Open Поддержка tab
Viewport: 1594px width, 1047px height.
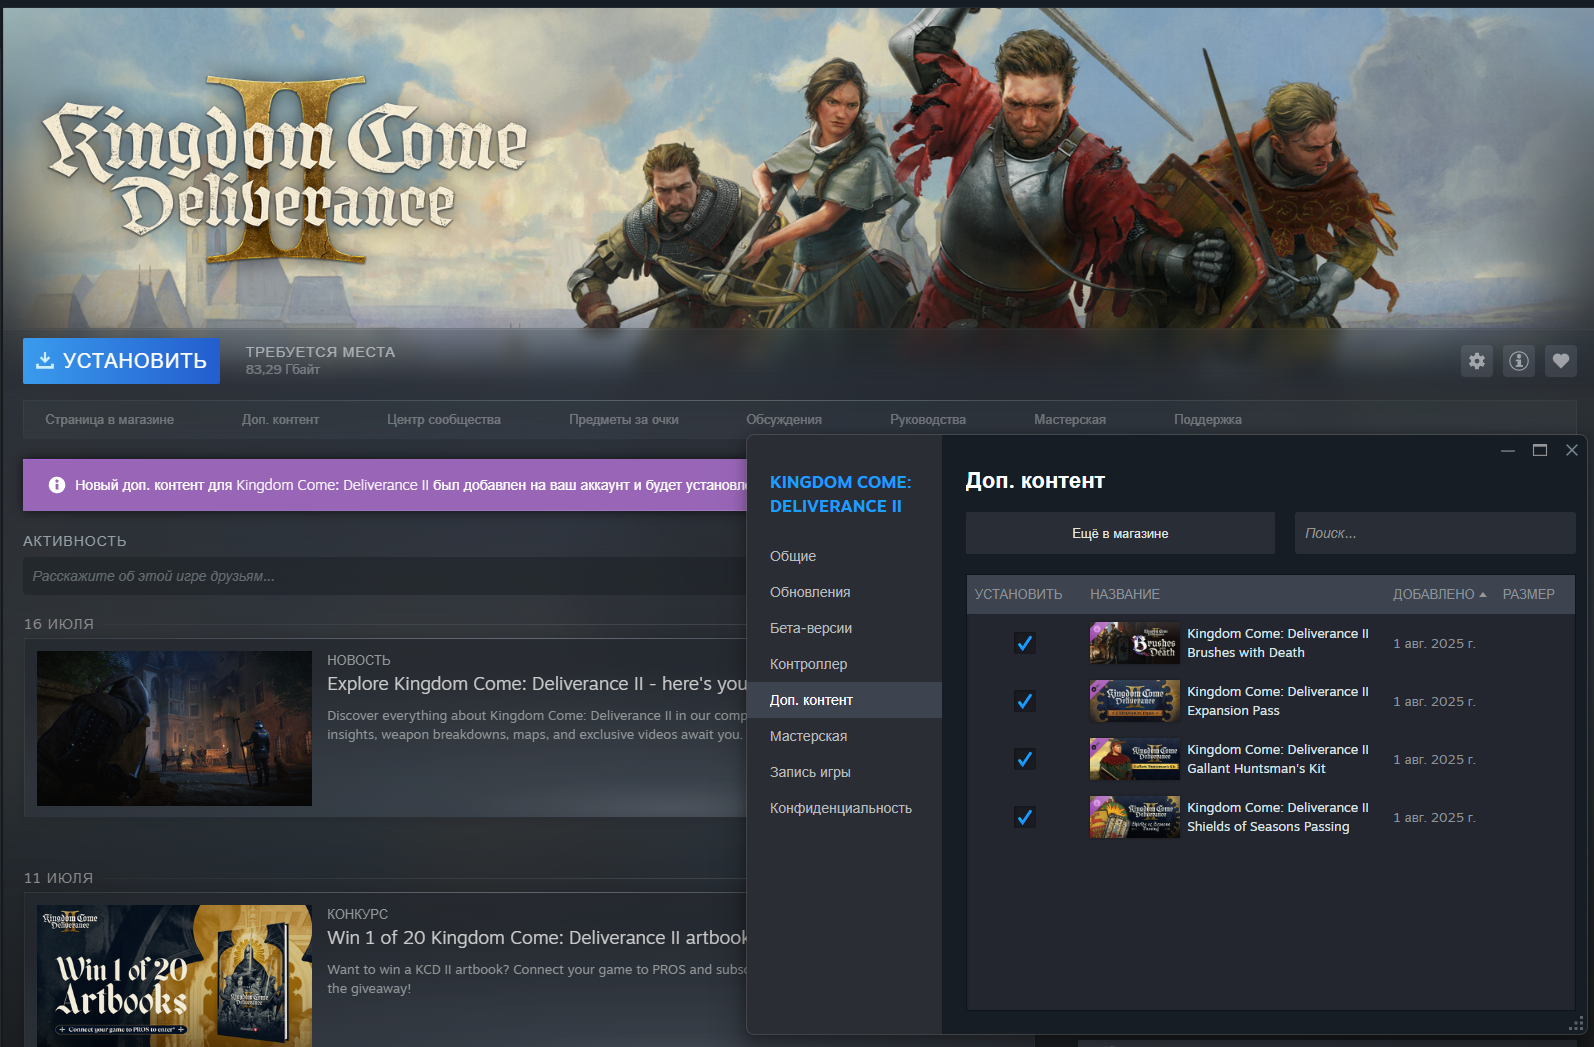coord(1208,419)
